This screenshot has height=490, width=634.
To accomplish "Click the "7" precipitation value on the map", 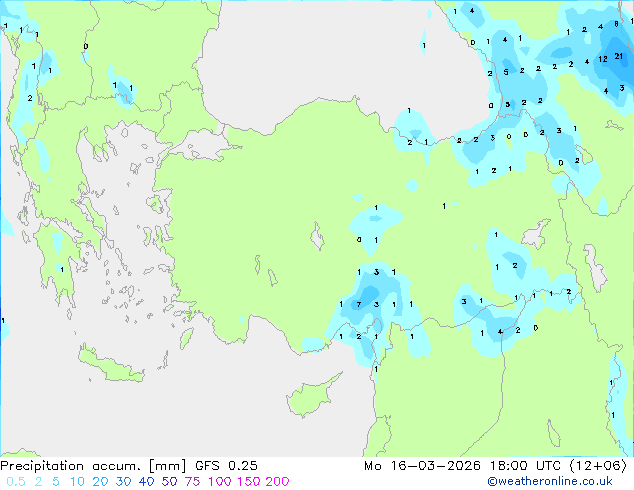I will pos(359,304).
